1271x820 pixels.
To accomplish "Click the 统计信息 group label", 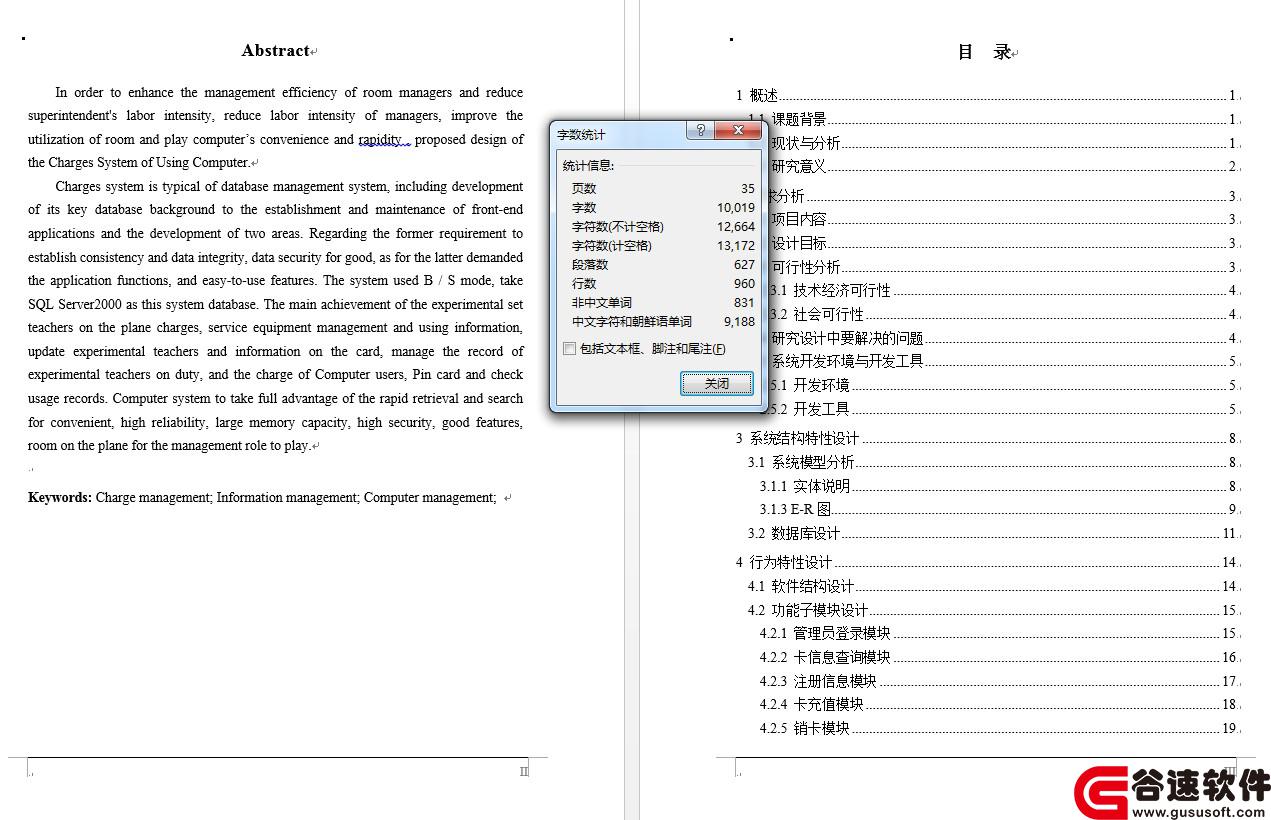I will [x=588, y=165].
